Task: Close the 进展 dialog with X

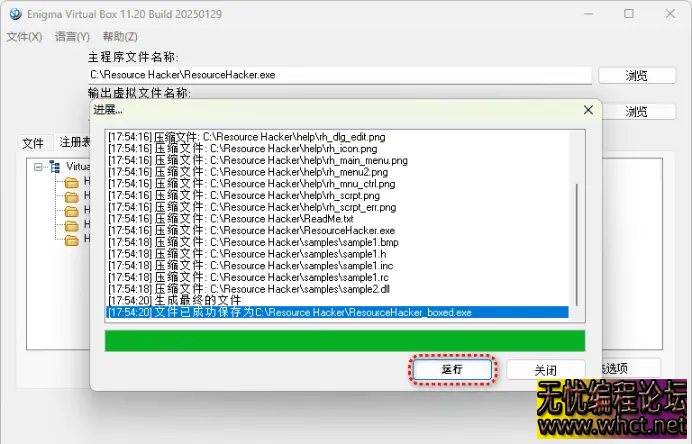Action: [588, 110]
